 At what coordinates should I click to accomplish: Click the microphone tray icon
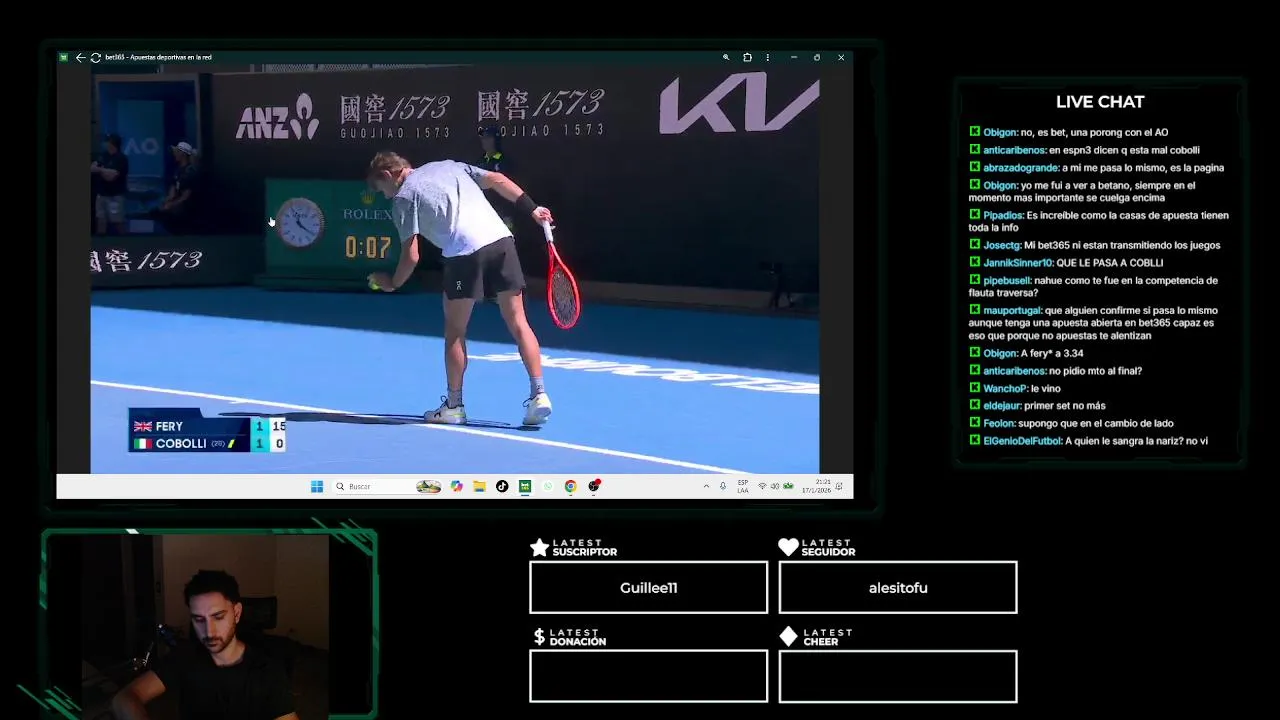[x=723, y=486]
